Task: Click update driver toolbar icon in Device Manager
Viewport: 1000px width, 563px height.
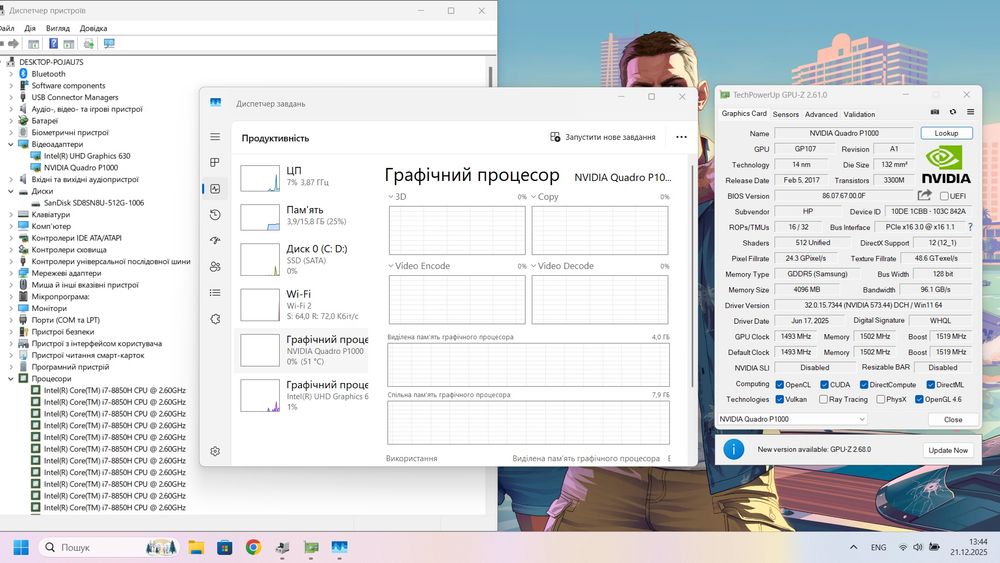Action: click(89, 43)
